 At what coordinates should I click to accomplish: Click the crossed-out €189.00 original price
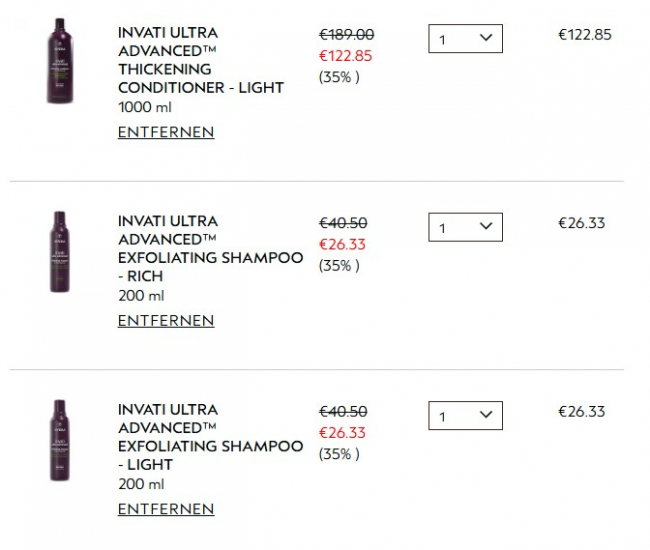click(346, 34)
